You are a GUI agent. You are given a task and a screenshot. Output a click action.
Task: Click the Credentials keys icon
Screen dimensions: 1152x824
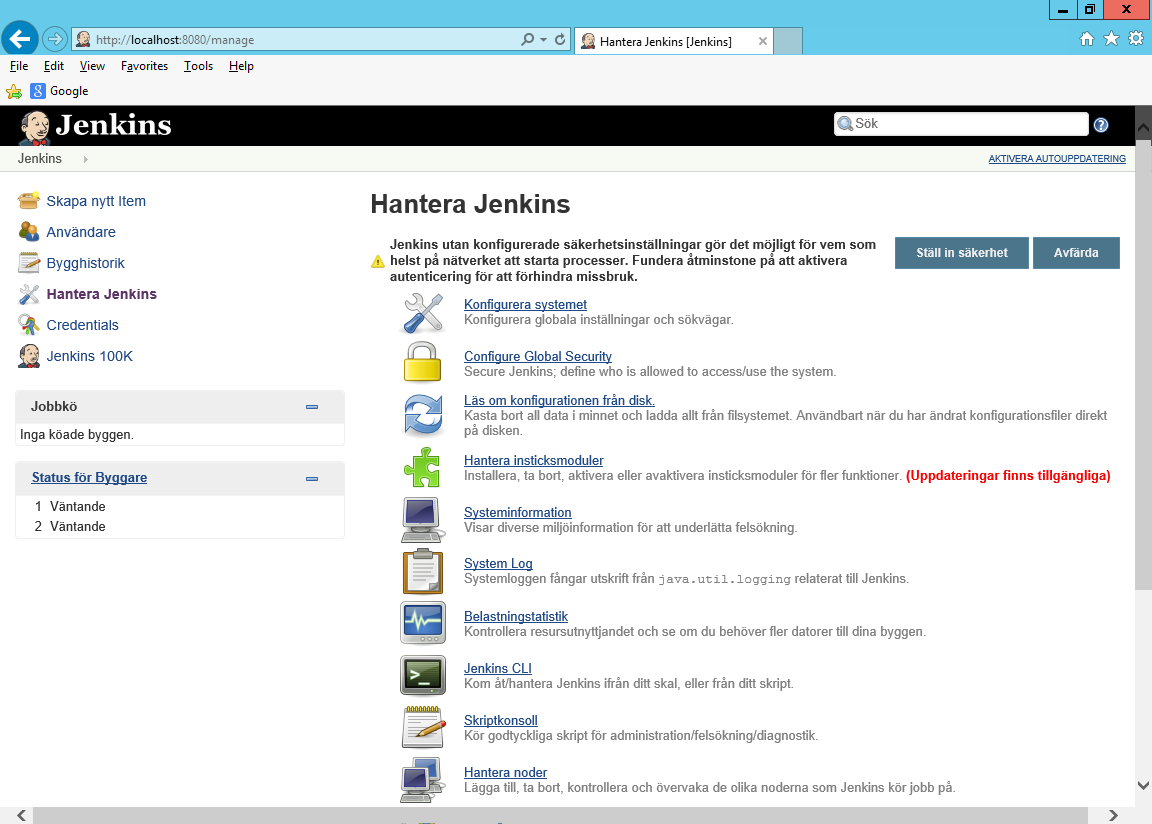click(x=29, y=325)
